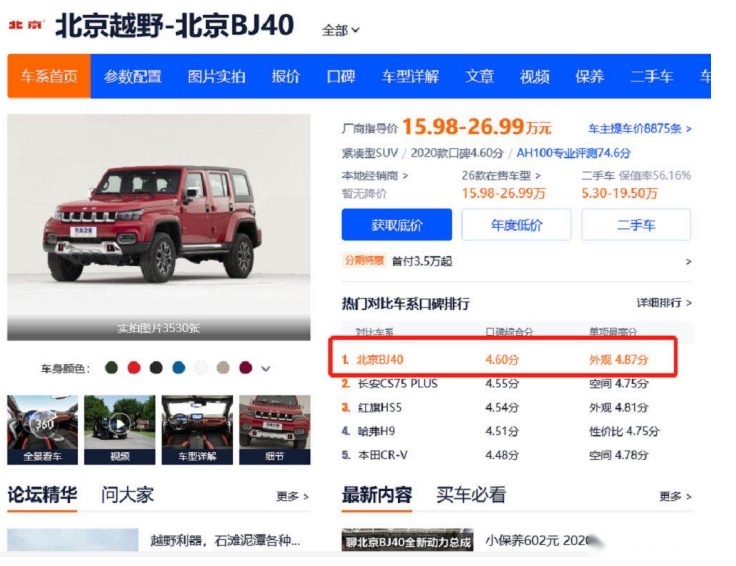Switch to the 买车必看 tab
The image size is (736, 566).
click(x=471, y=495)
